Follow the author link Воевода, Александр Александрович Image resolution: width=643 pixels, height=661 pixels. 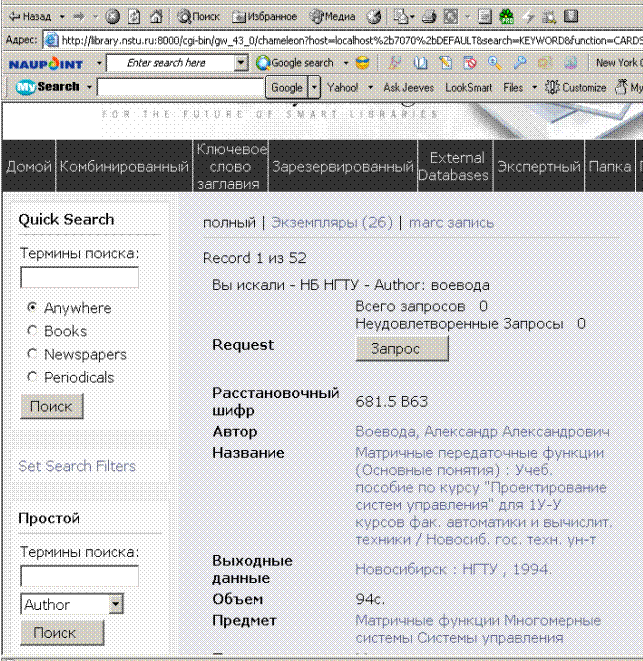[482, 432]
